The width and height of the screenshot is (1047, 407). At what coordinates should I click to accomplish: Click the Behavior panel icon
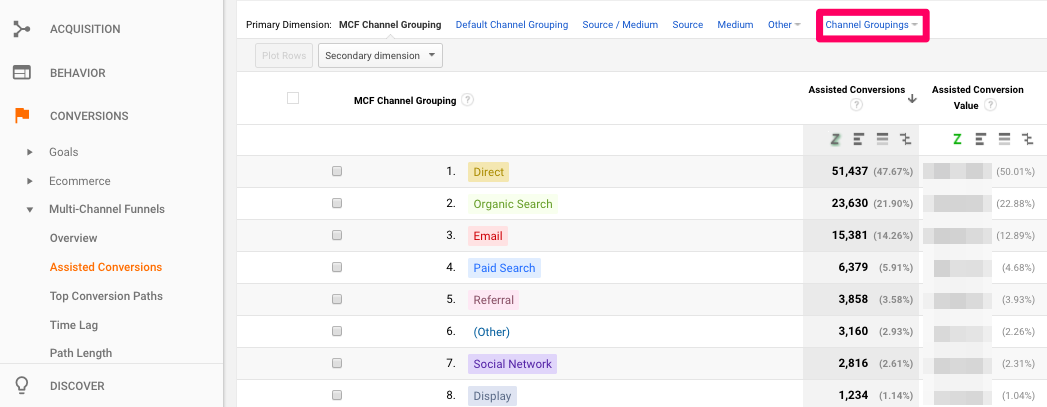coord(22,73)
